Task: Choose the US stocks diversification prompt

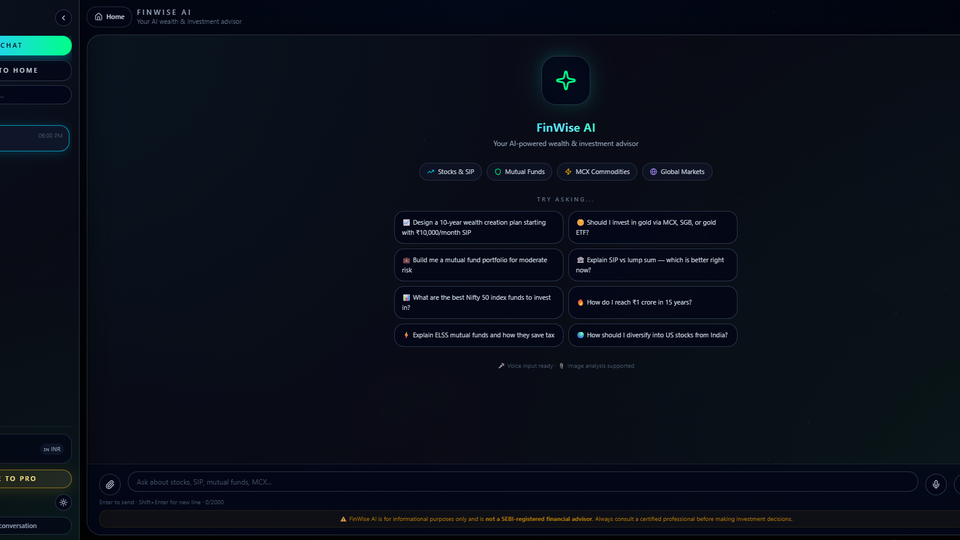Action: coord(652,335)
